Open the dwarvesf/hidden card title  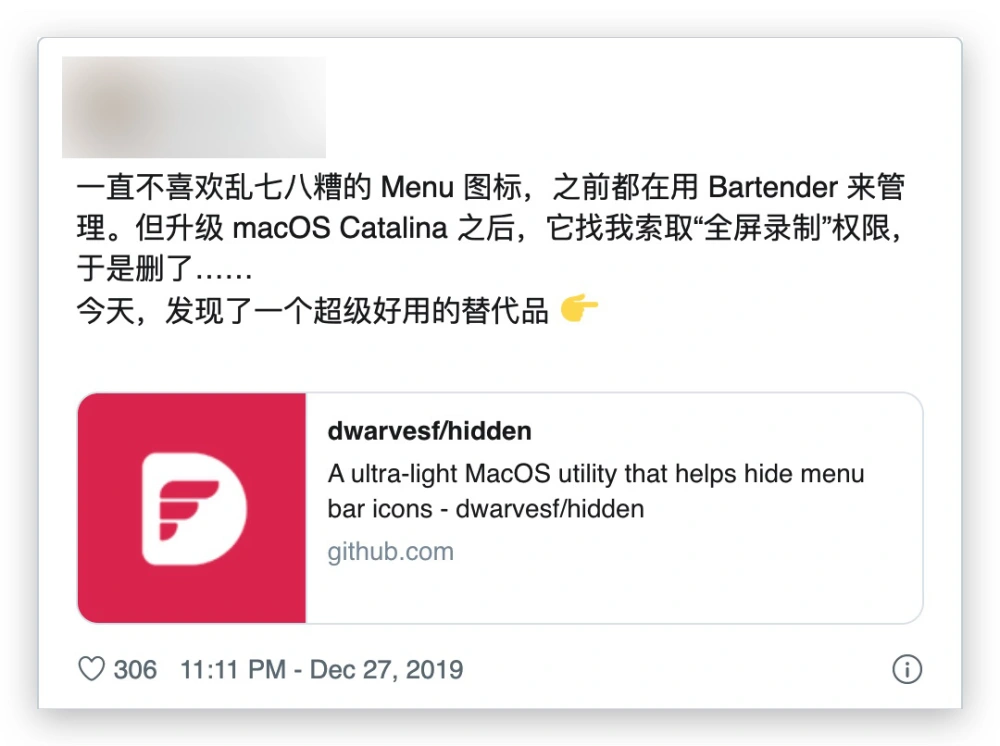(429, 432)
